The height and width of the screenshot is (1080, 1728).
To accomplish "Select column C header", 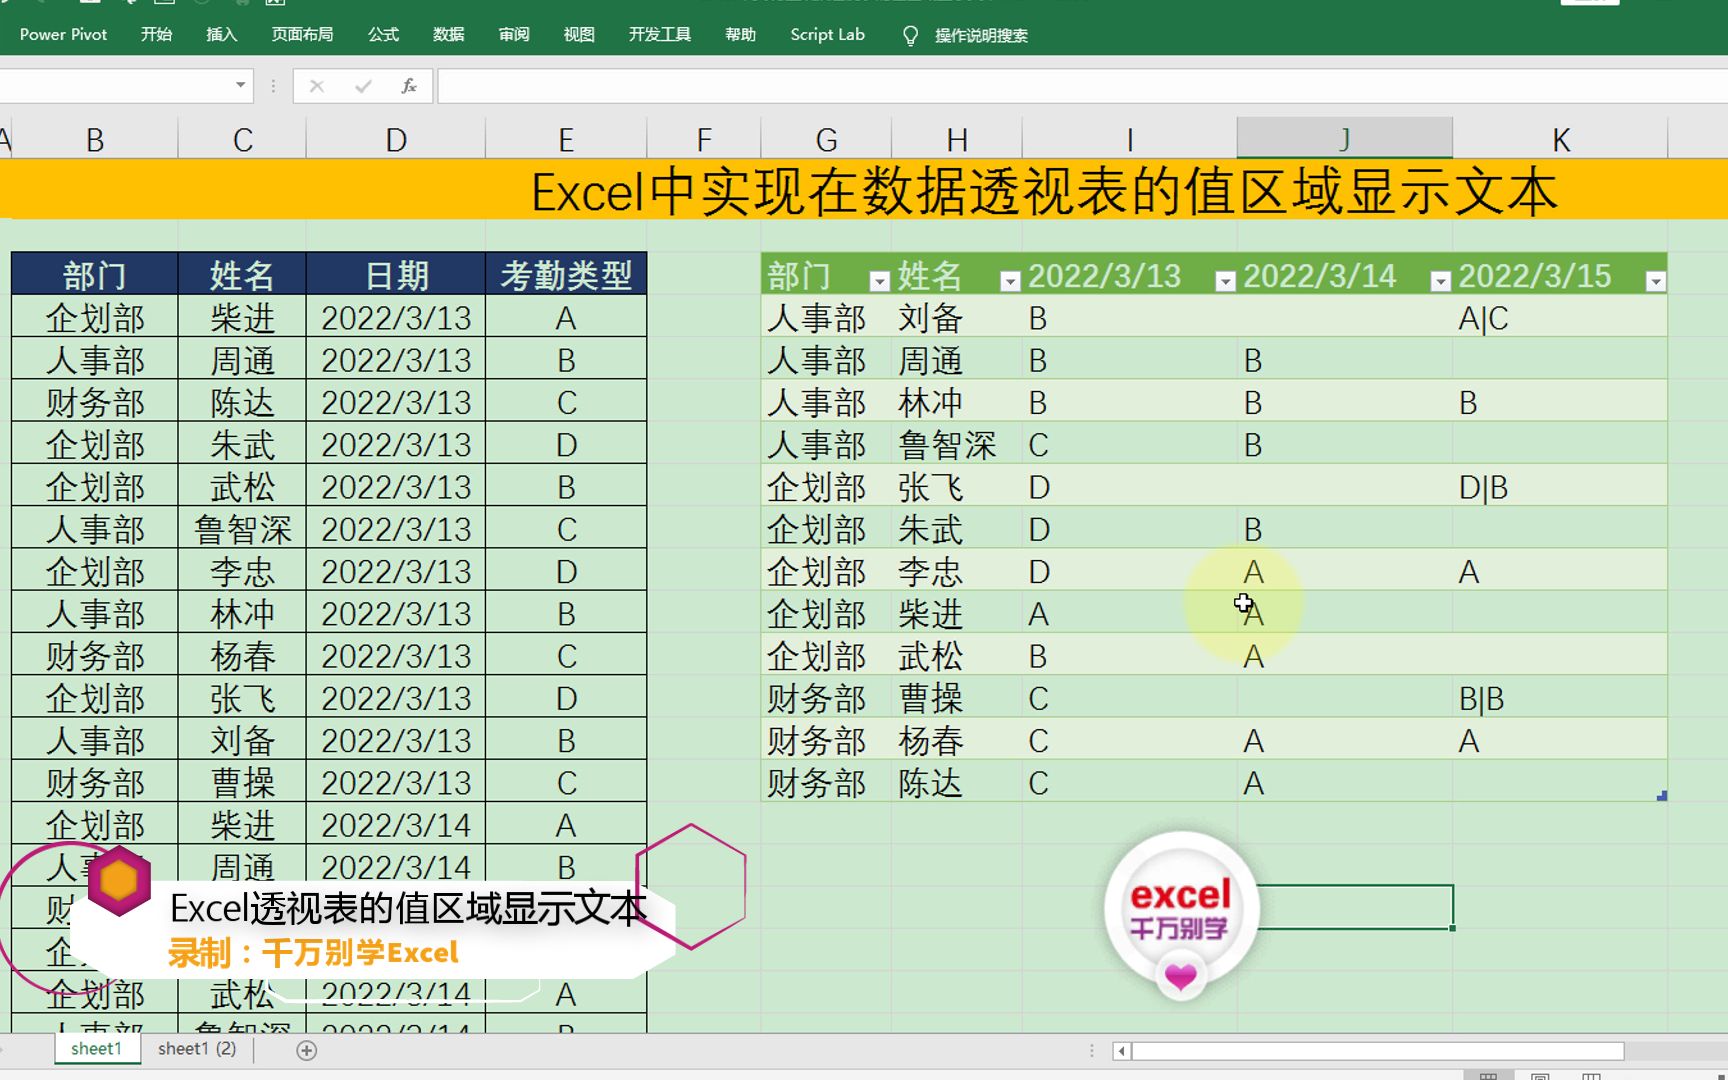I will click(x=242, y=139).
